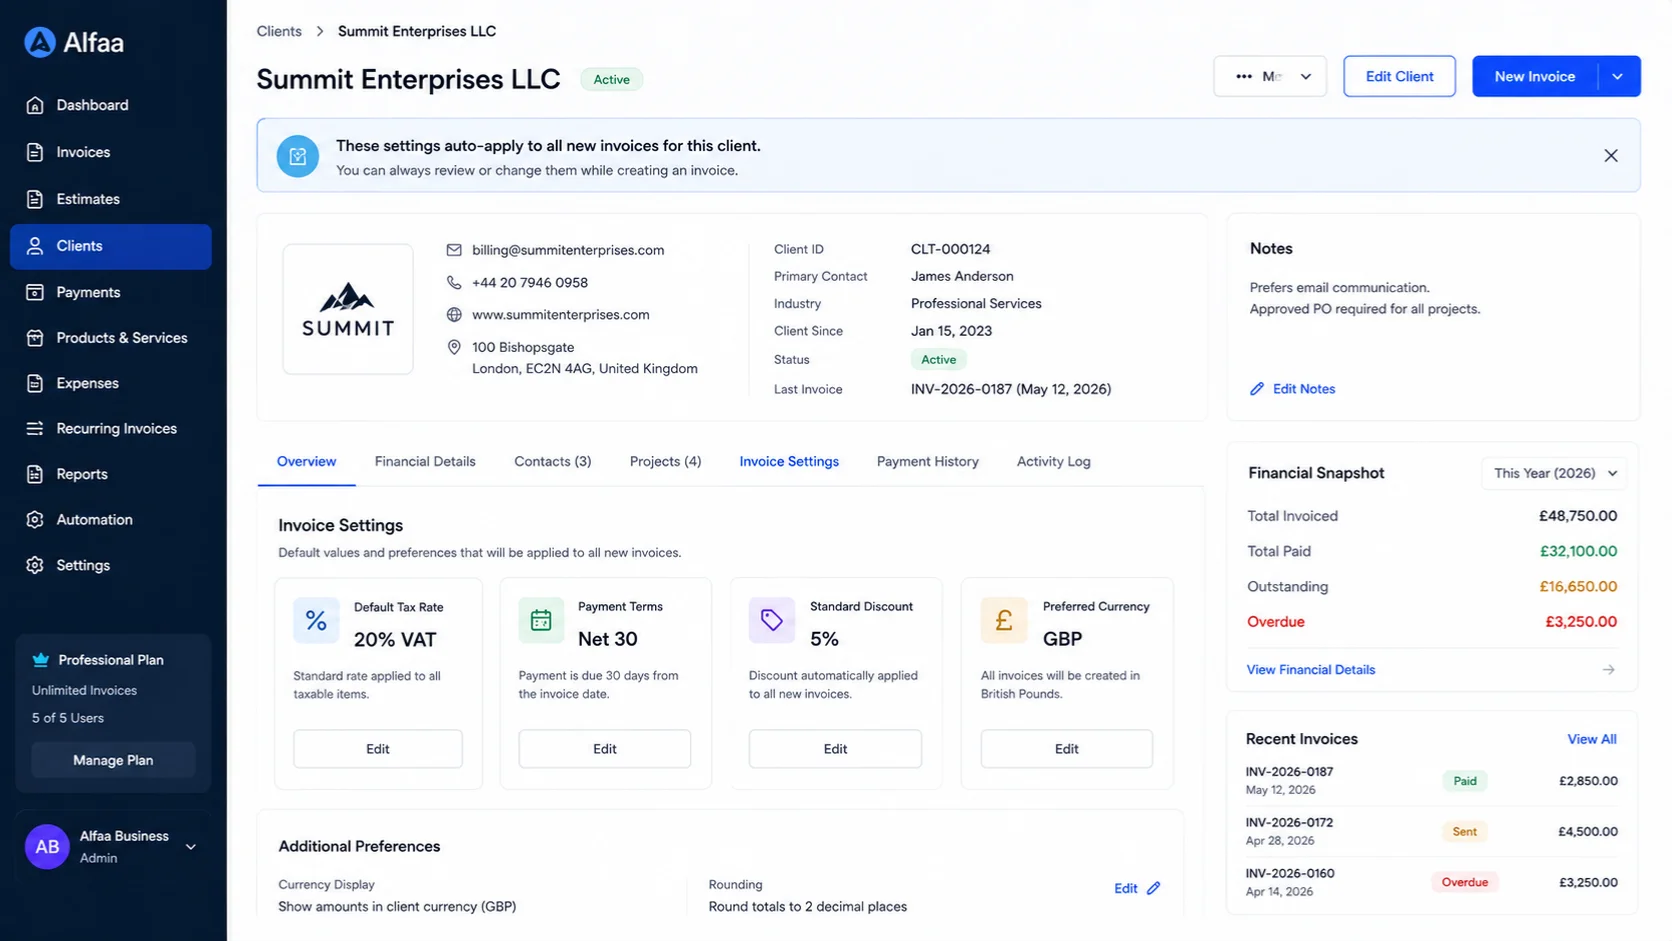This screenshot has width=1672, height=941.
Task: Expand the Alfaa Business account menu
Action: point(191,847)
